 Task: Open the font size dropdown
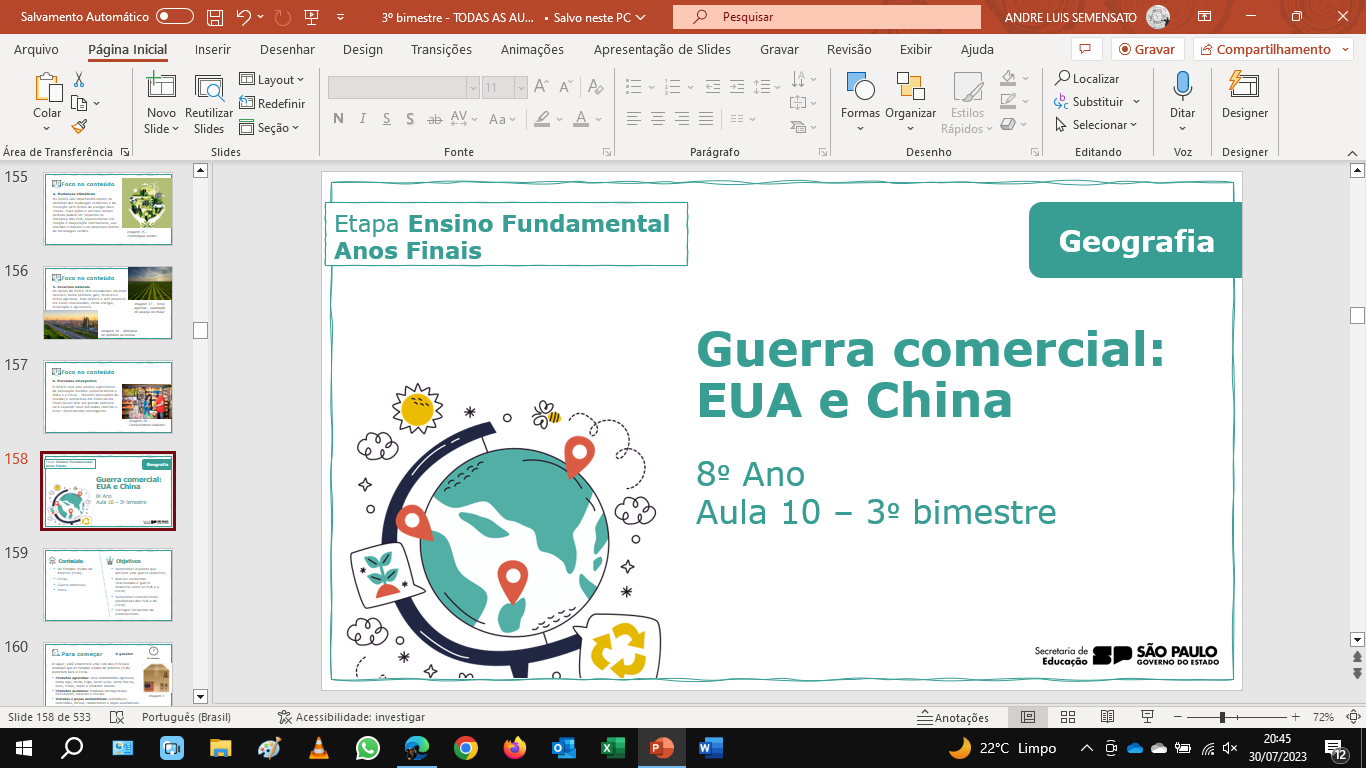click(520, 88)
